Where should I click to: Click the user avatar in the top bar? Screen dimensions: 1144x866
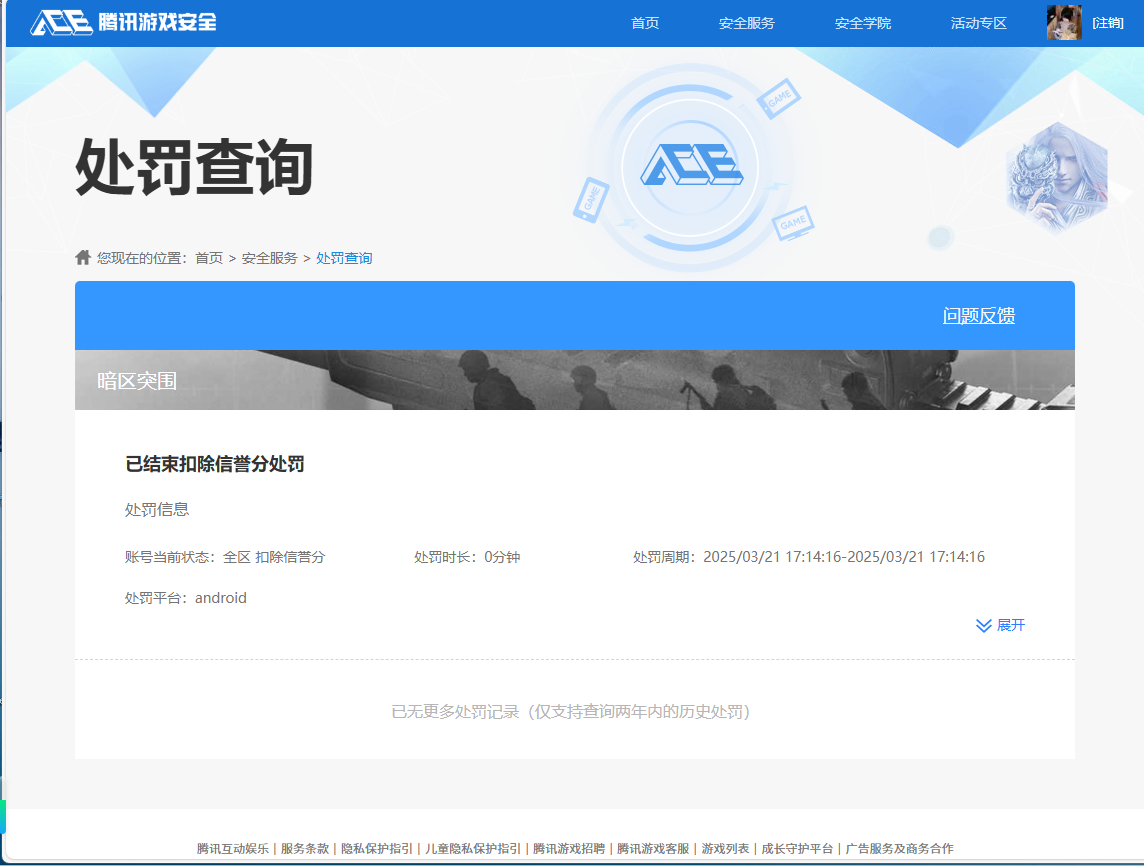[1063, 23]
